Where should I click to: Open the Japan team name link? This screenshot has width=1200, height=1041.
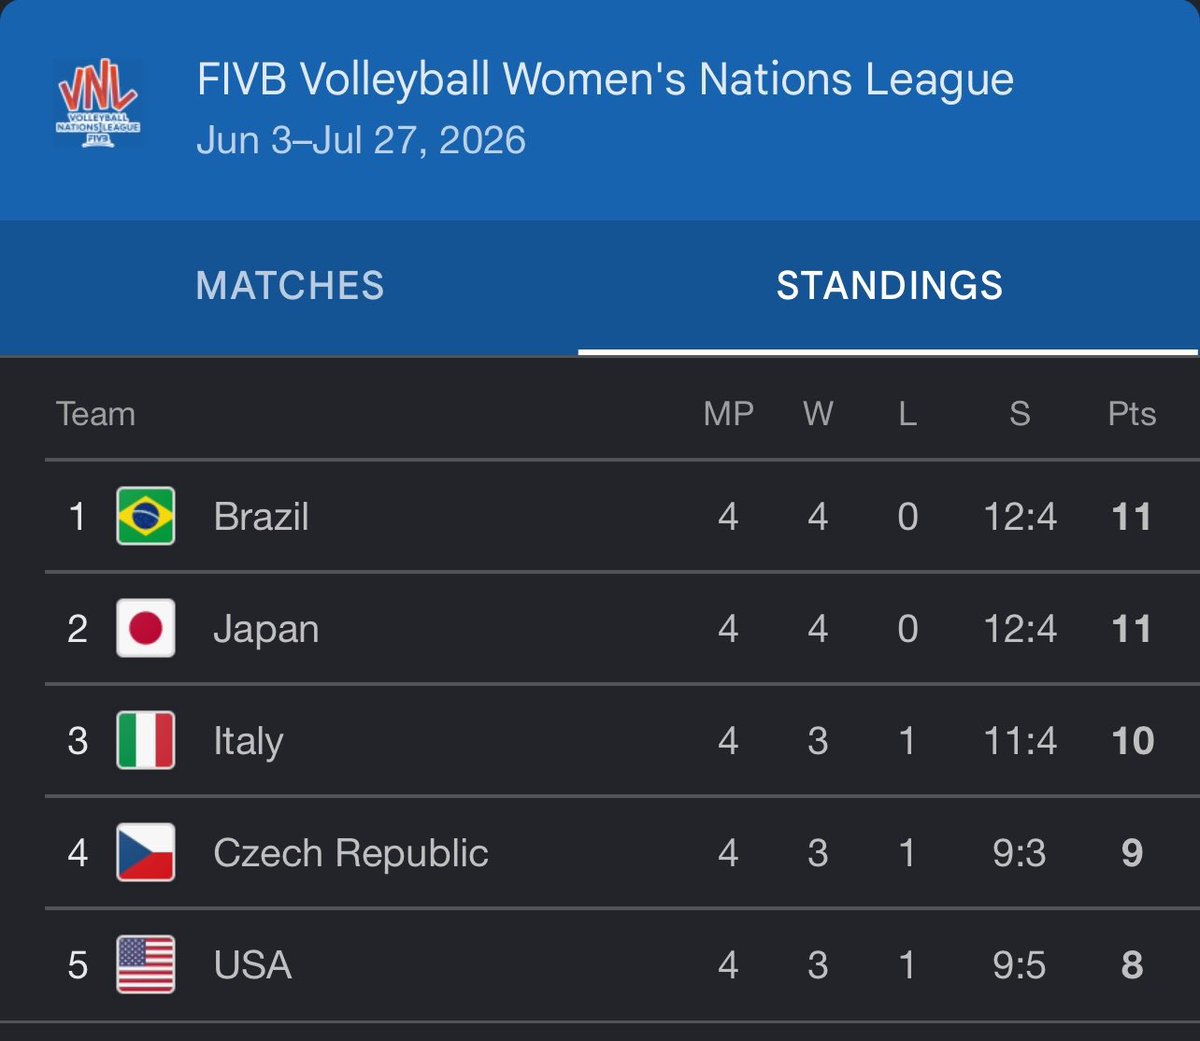pos(266,630)
